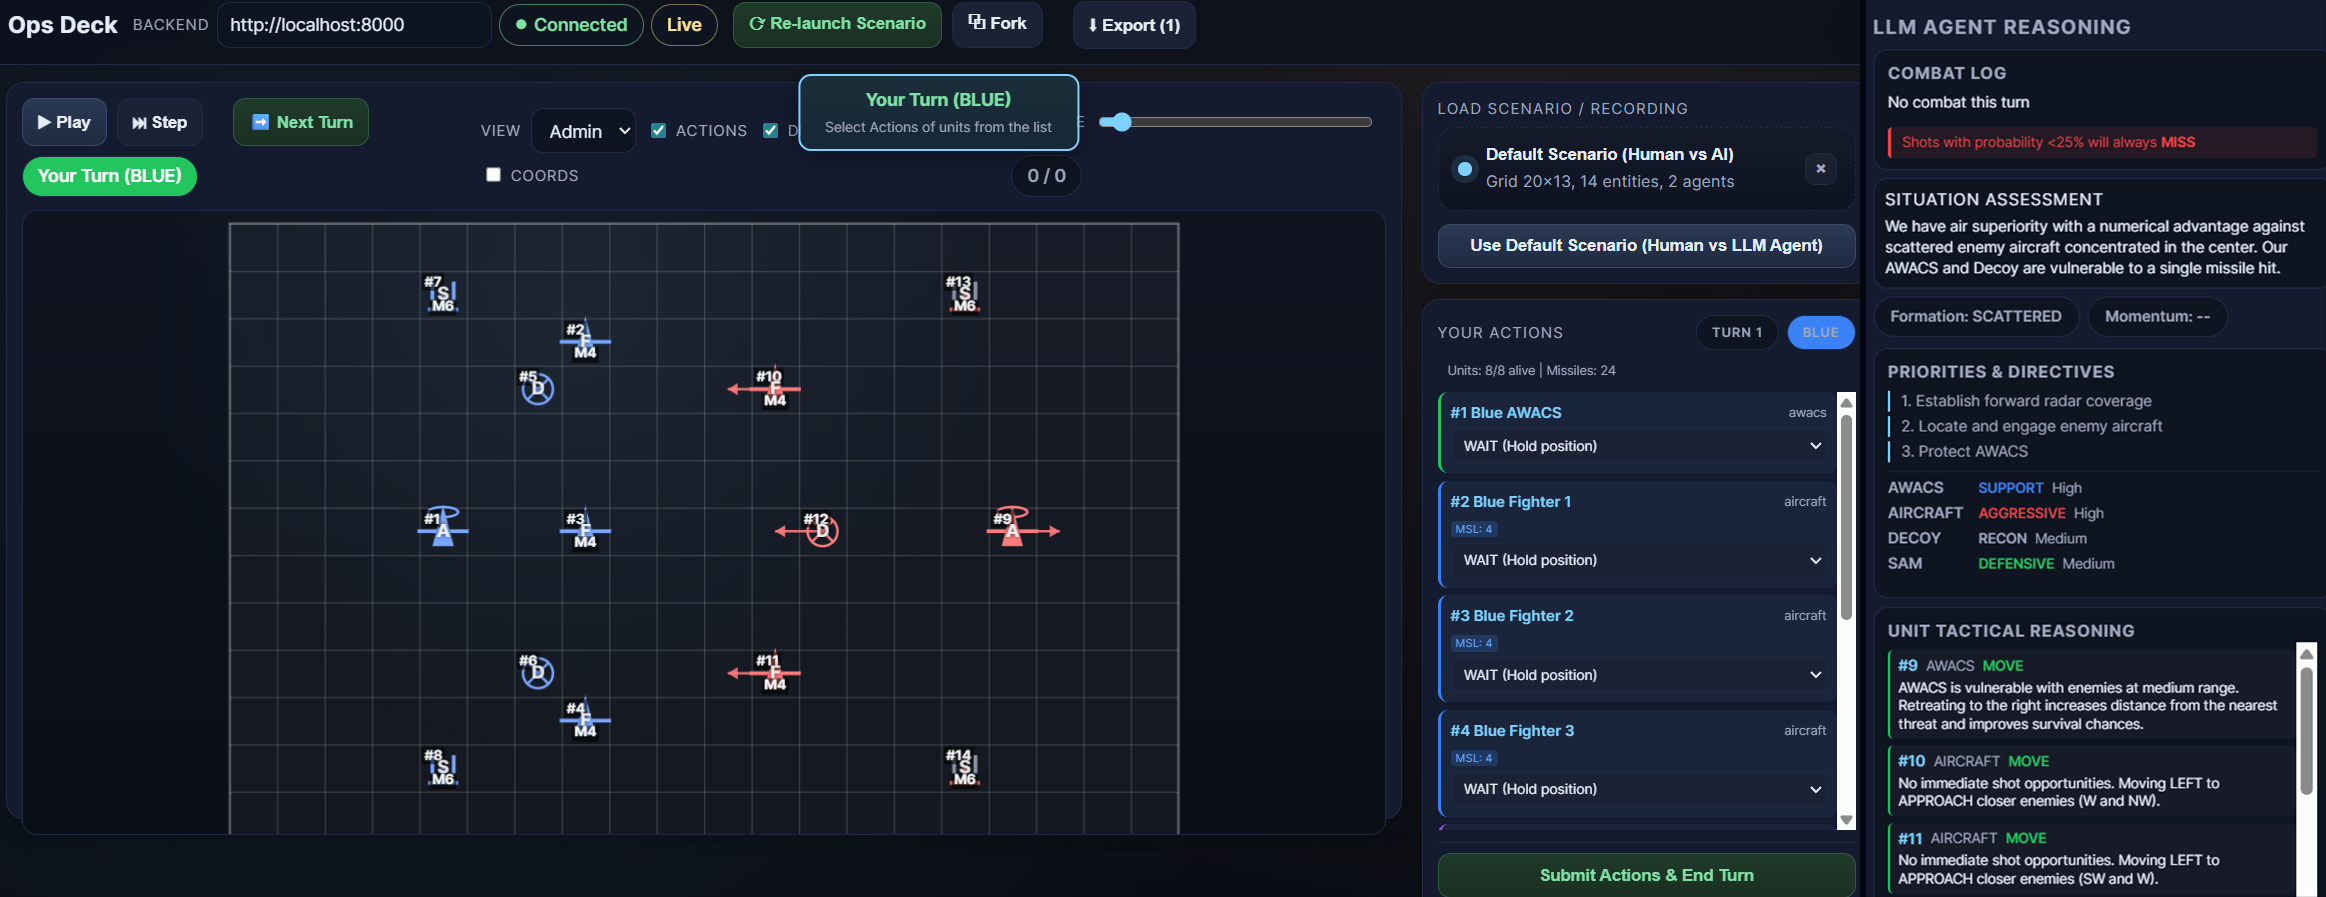Image resolution: width=2326 pixels, height=897 pixels.
Task: Select Blue Fighter #4 on the map
Action: point(584,719)
